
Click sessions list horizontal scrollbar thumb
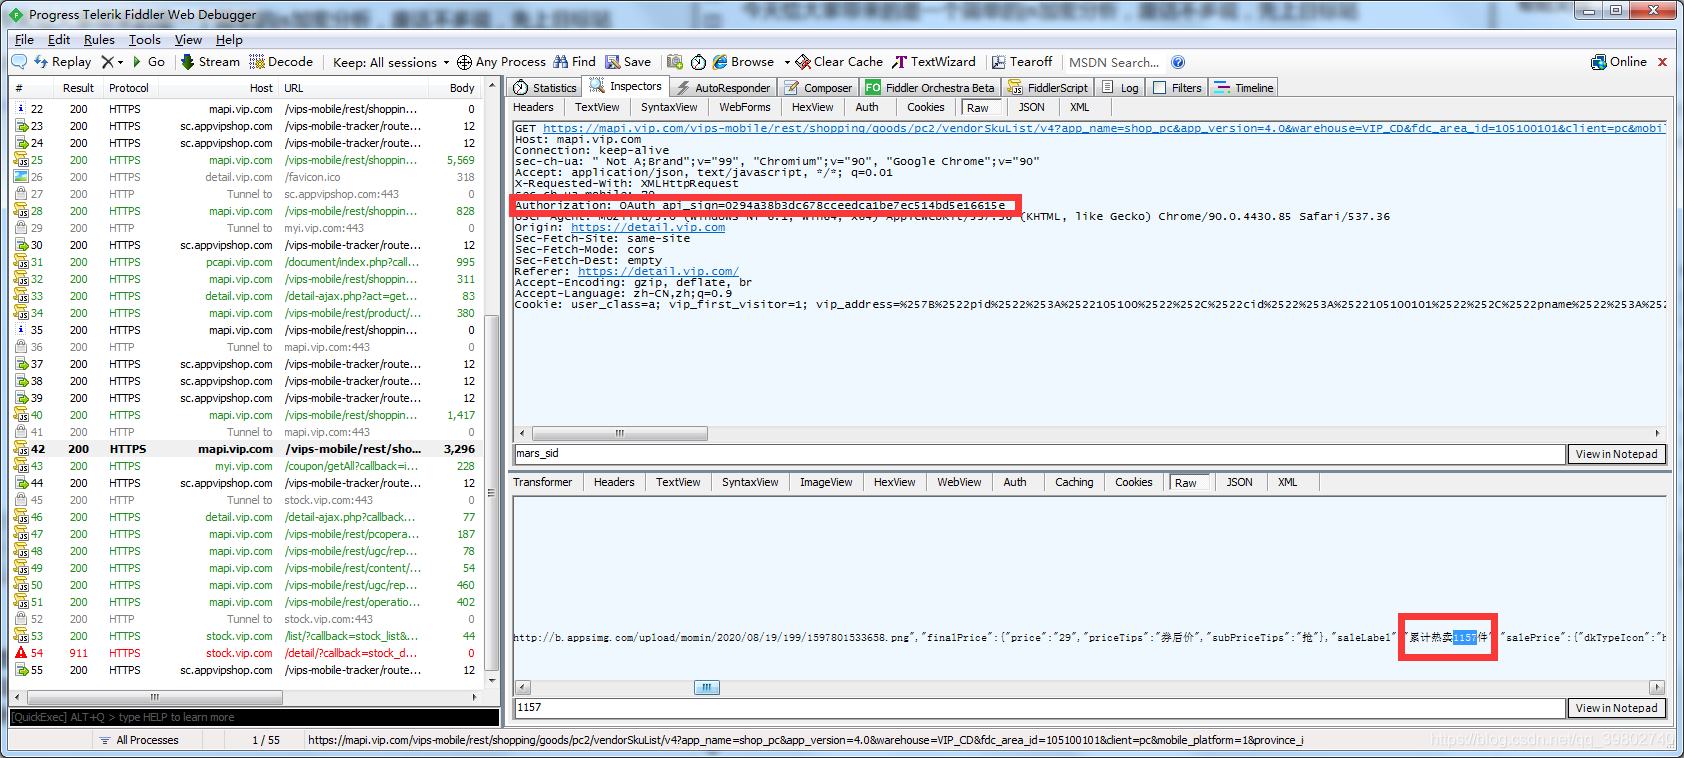tap(154, 696)
